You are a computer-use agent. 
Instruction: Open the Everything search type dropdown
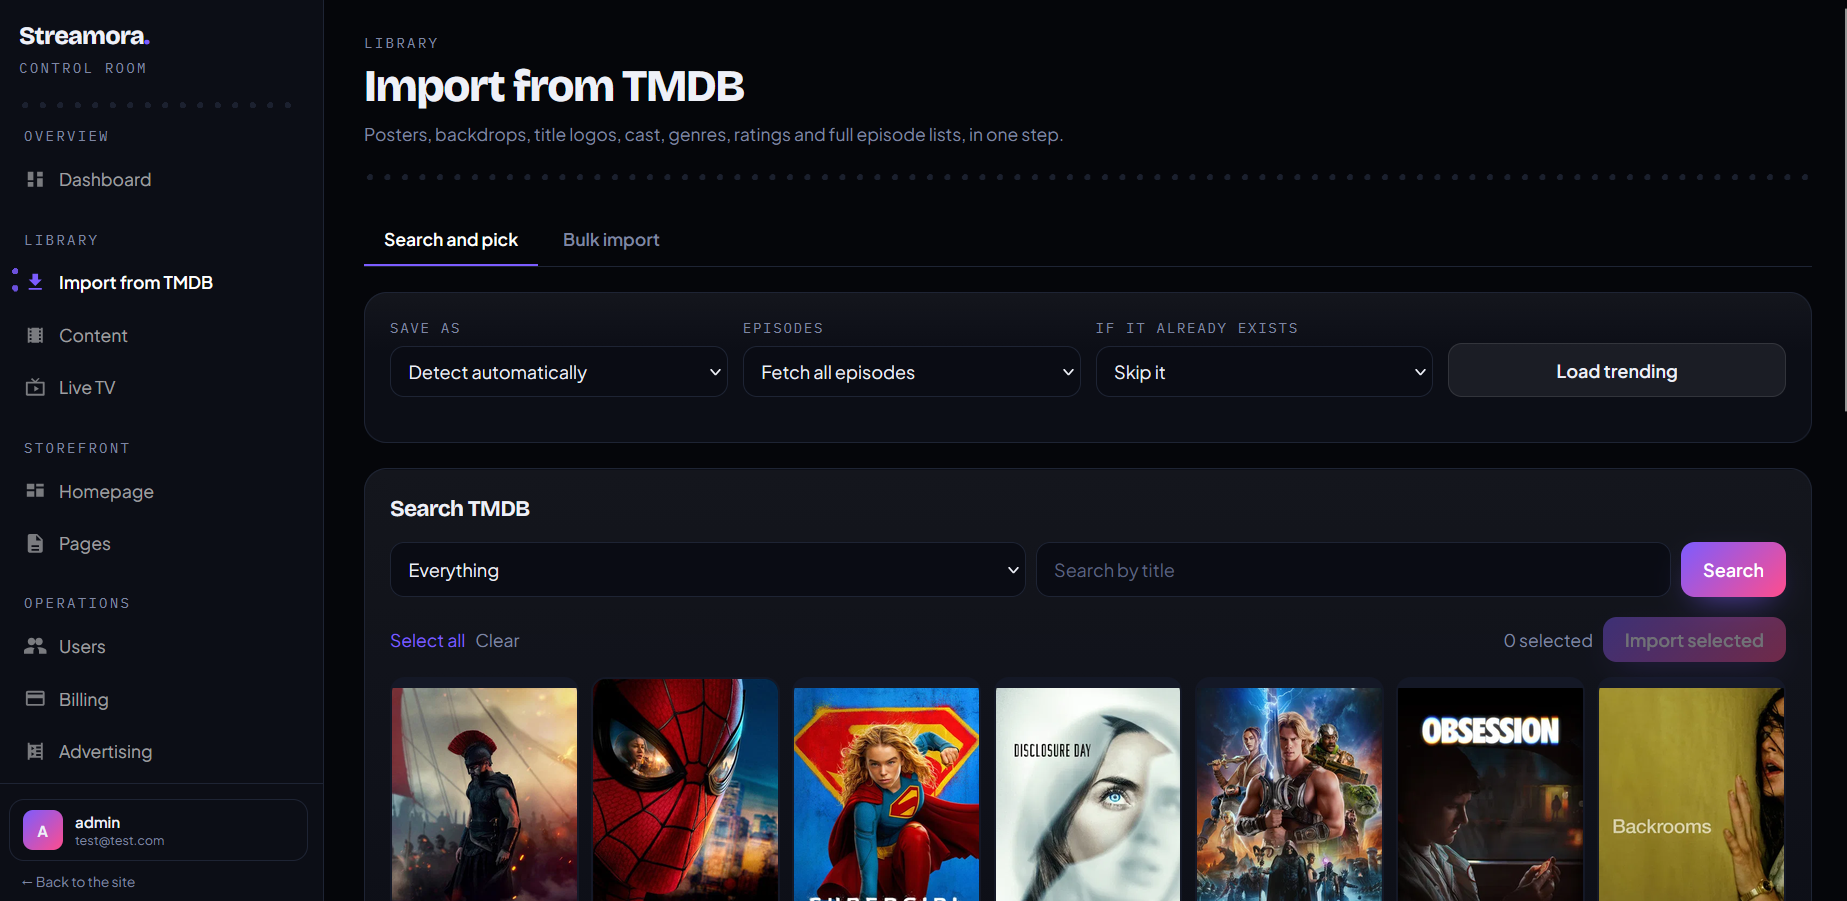coord(707,570)
